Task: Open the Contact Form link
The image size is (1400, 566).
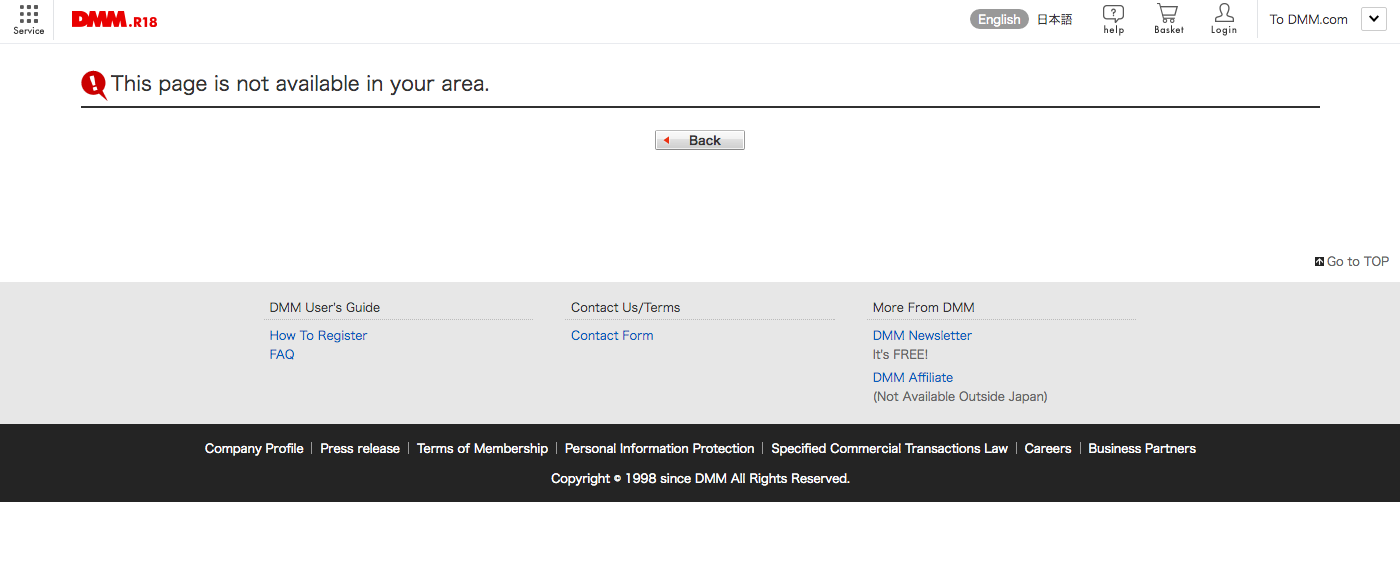Action: [x=612, y=336]
